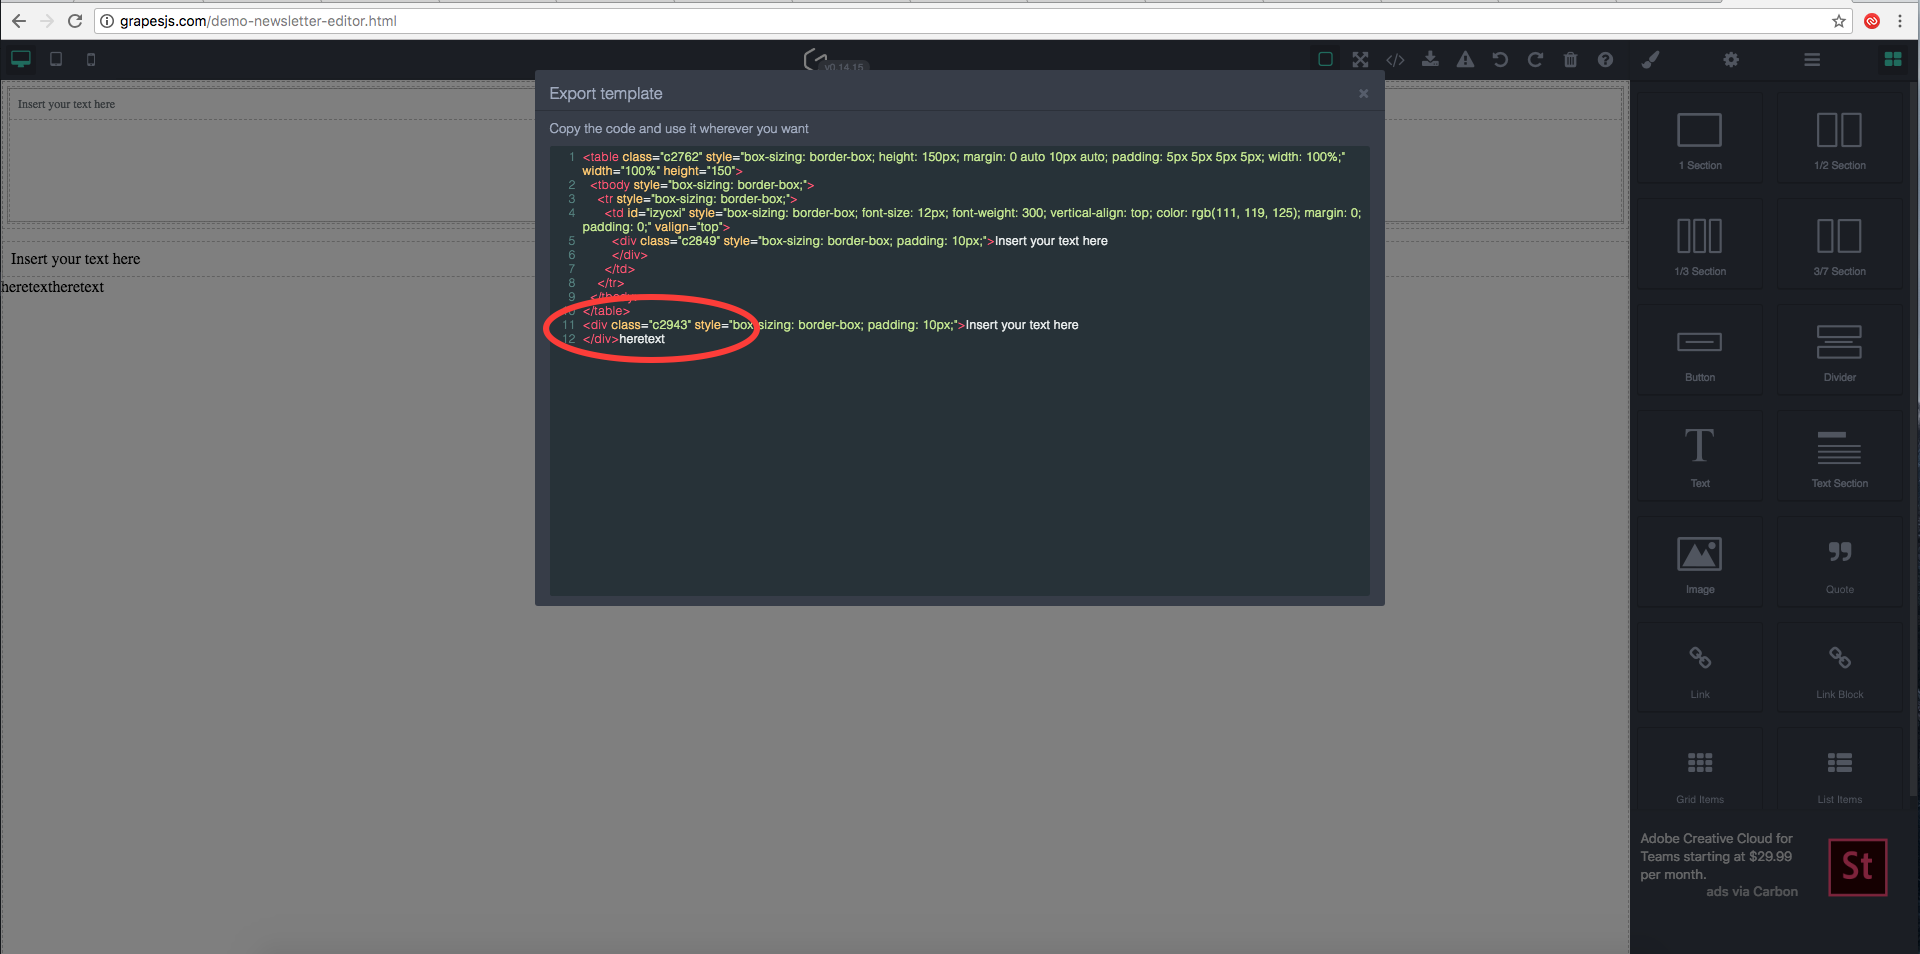Redo the last change

click(1535, 59)
